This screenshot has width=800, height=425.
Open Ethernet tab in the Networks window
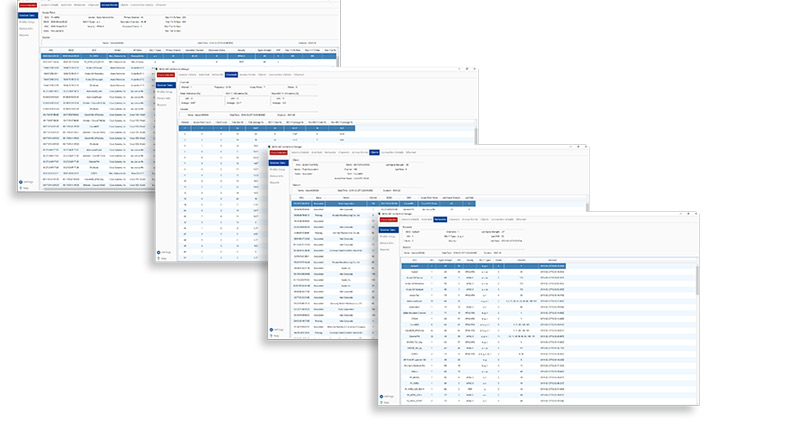tap(521, 219)
